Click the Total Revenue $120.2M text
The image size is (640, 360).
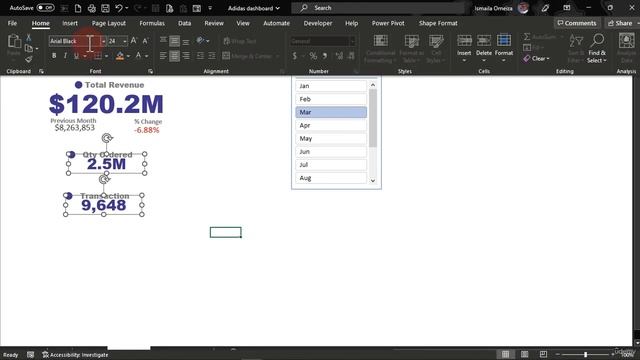pyautogui.click(x=106, y=104)
